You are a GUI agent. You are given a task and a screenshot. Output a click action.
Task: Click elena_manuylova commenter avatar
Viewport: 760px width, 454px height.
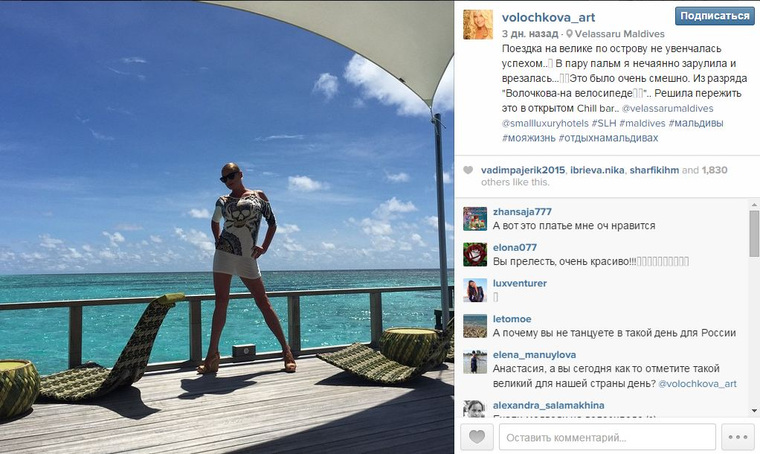475,362
